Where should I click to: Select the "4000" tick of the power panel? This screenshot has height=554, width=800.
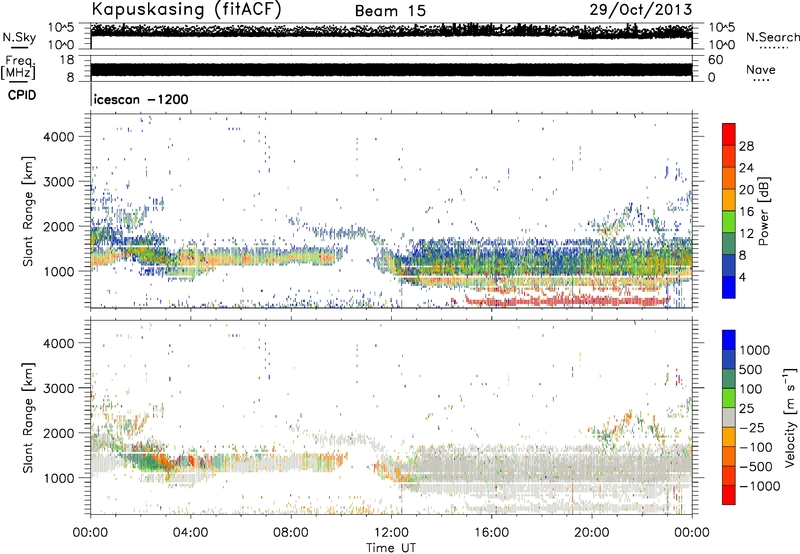(59, 137)
